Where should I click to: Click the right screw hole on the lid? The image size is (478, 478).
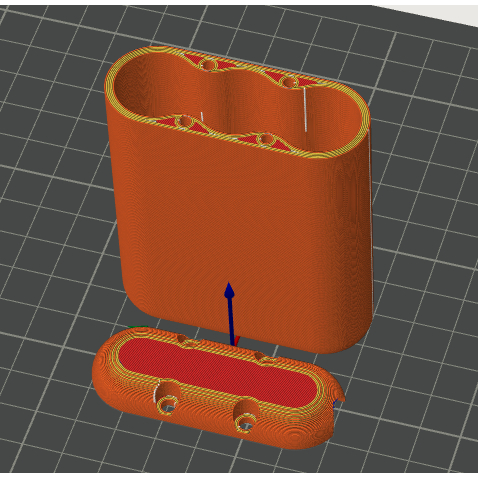(246, 424)
